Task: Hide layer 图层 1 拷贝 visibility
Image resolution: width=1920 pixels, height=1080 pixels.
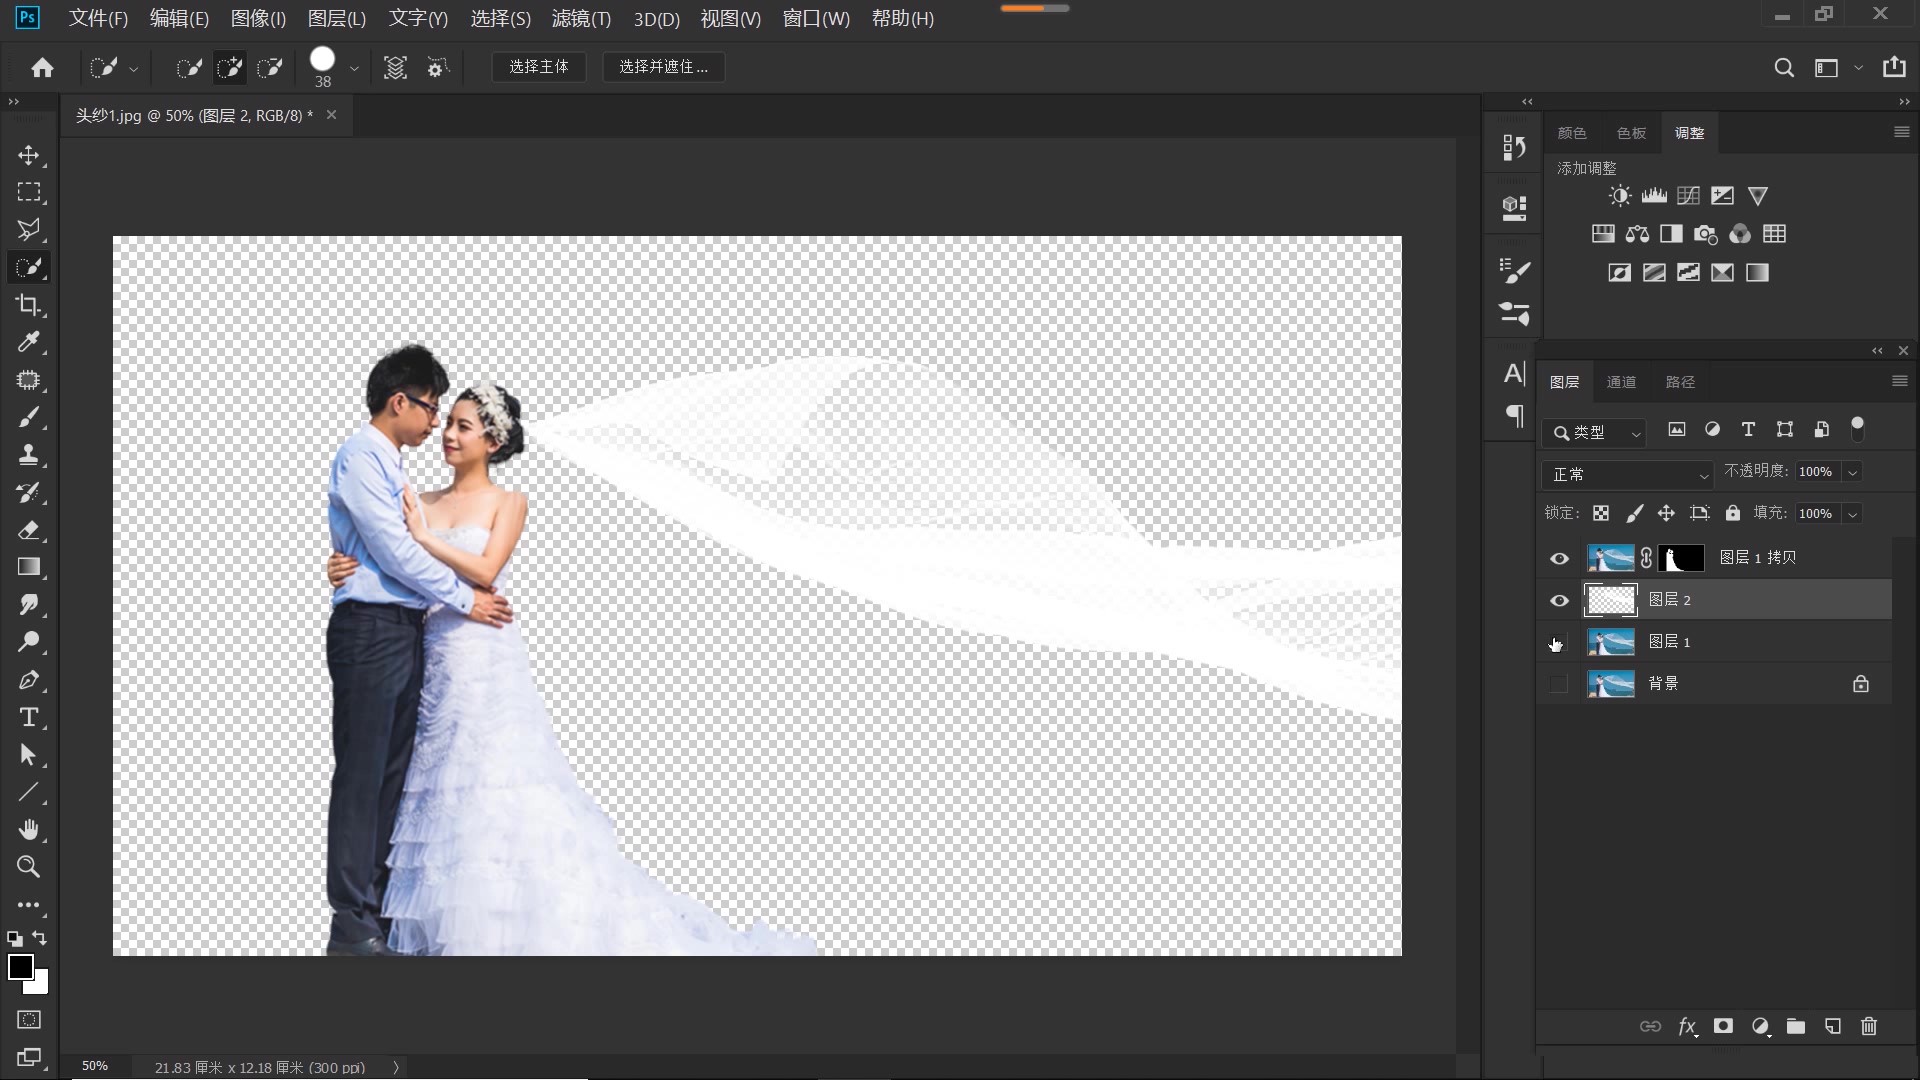Action: pos(1559,558)
